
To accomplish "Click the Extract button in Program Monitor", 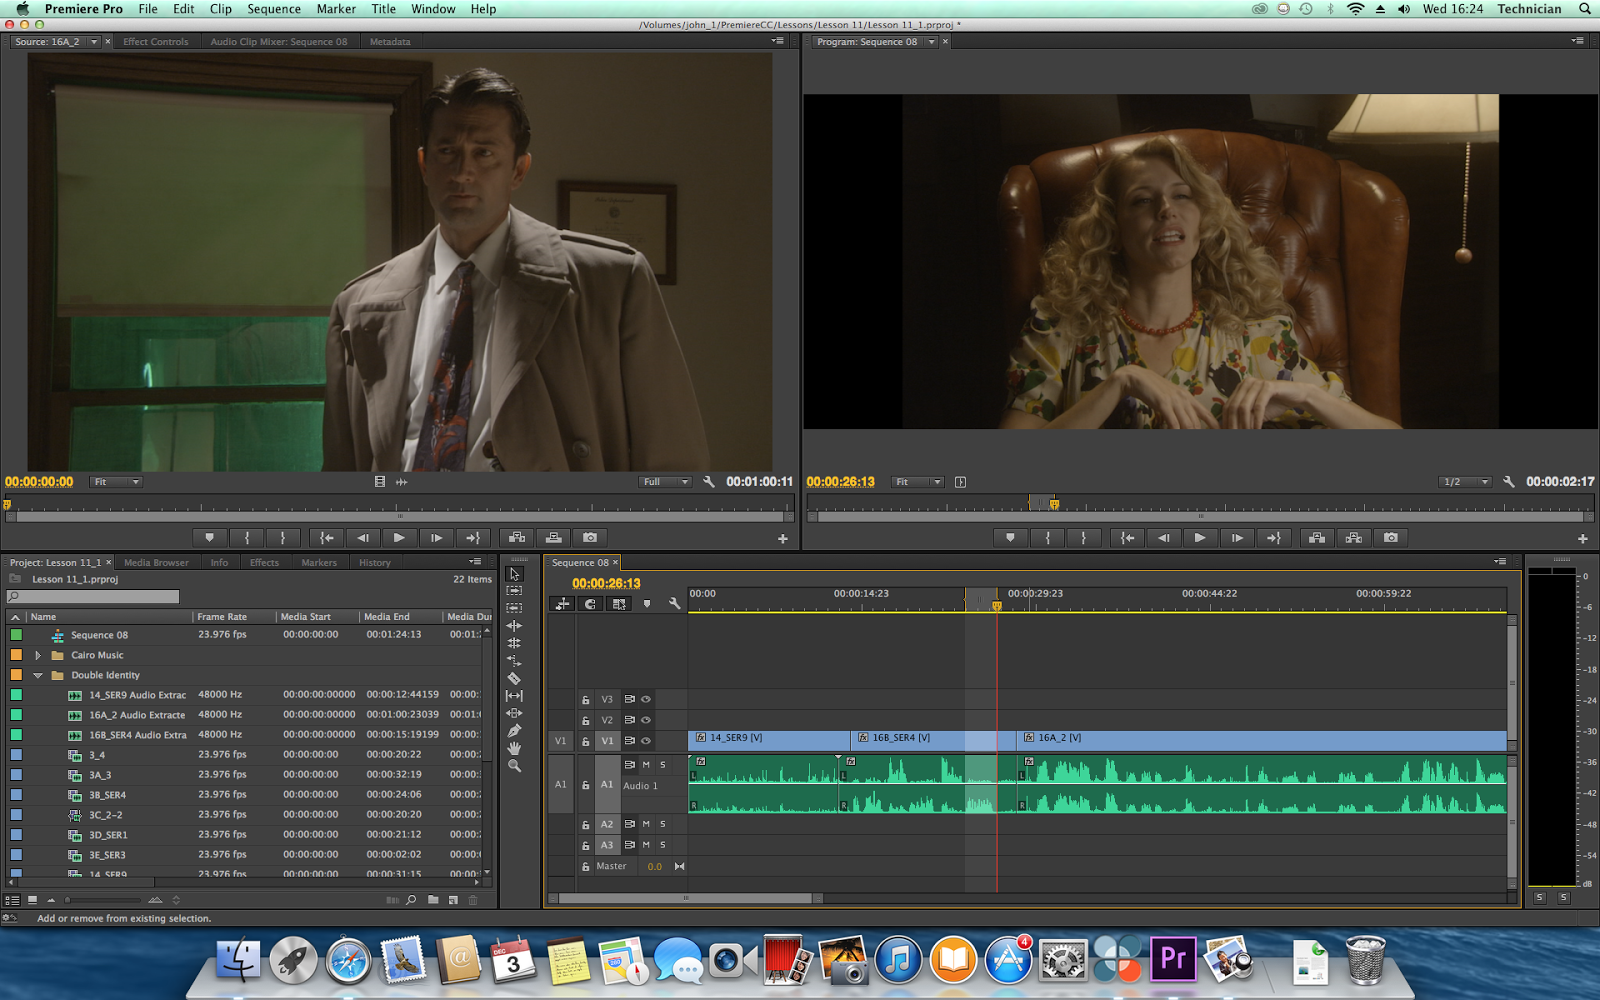I will [x=1354, y=538].
